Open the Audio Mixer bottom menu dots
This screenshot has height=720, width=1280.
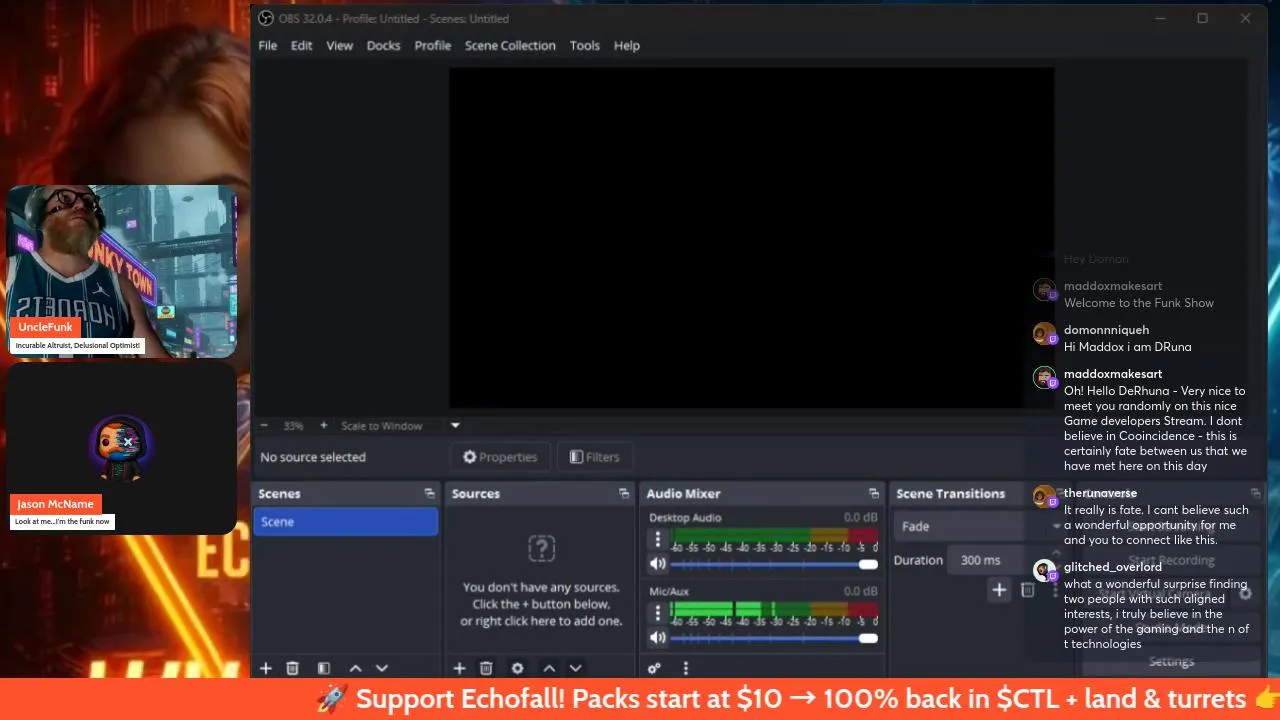pyautogui.click(x=686, y=668)
